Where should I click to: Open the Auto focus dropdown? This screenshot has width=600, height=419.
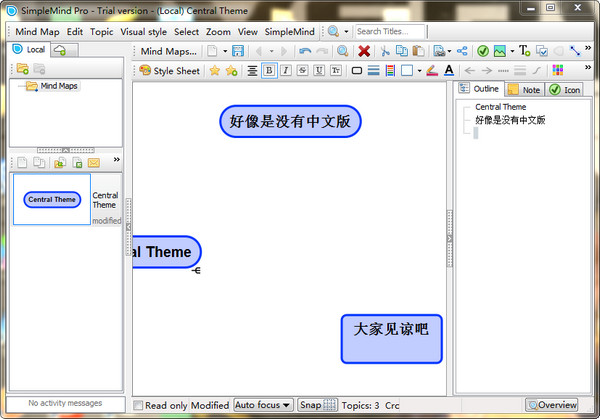(x=263, y=405)
